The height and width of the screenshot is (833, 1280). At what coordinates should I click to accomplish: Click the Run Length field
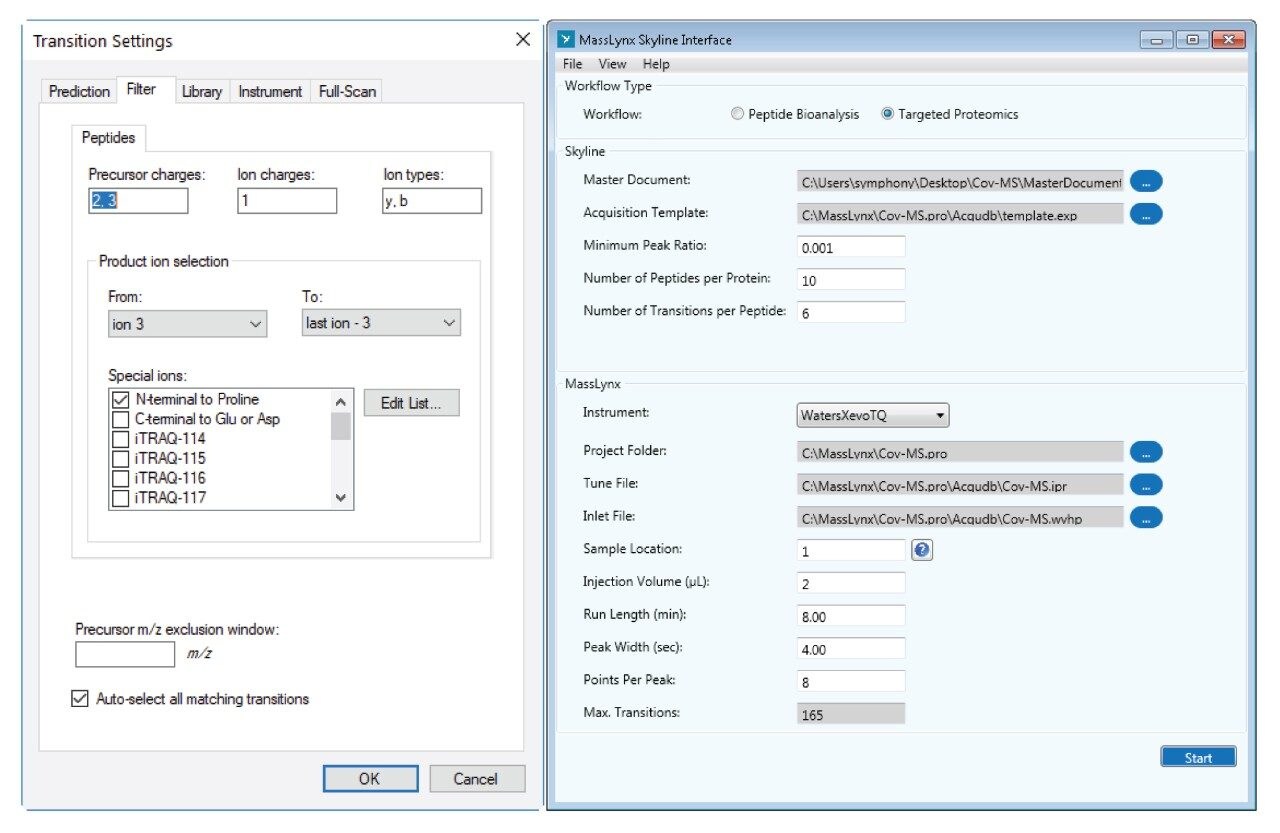[x=851, y=616]
